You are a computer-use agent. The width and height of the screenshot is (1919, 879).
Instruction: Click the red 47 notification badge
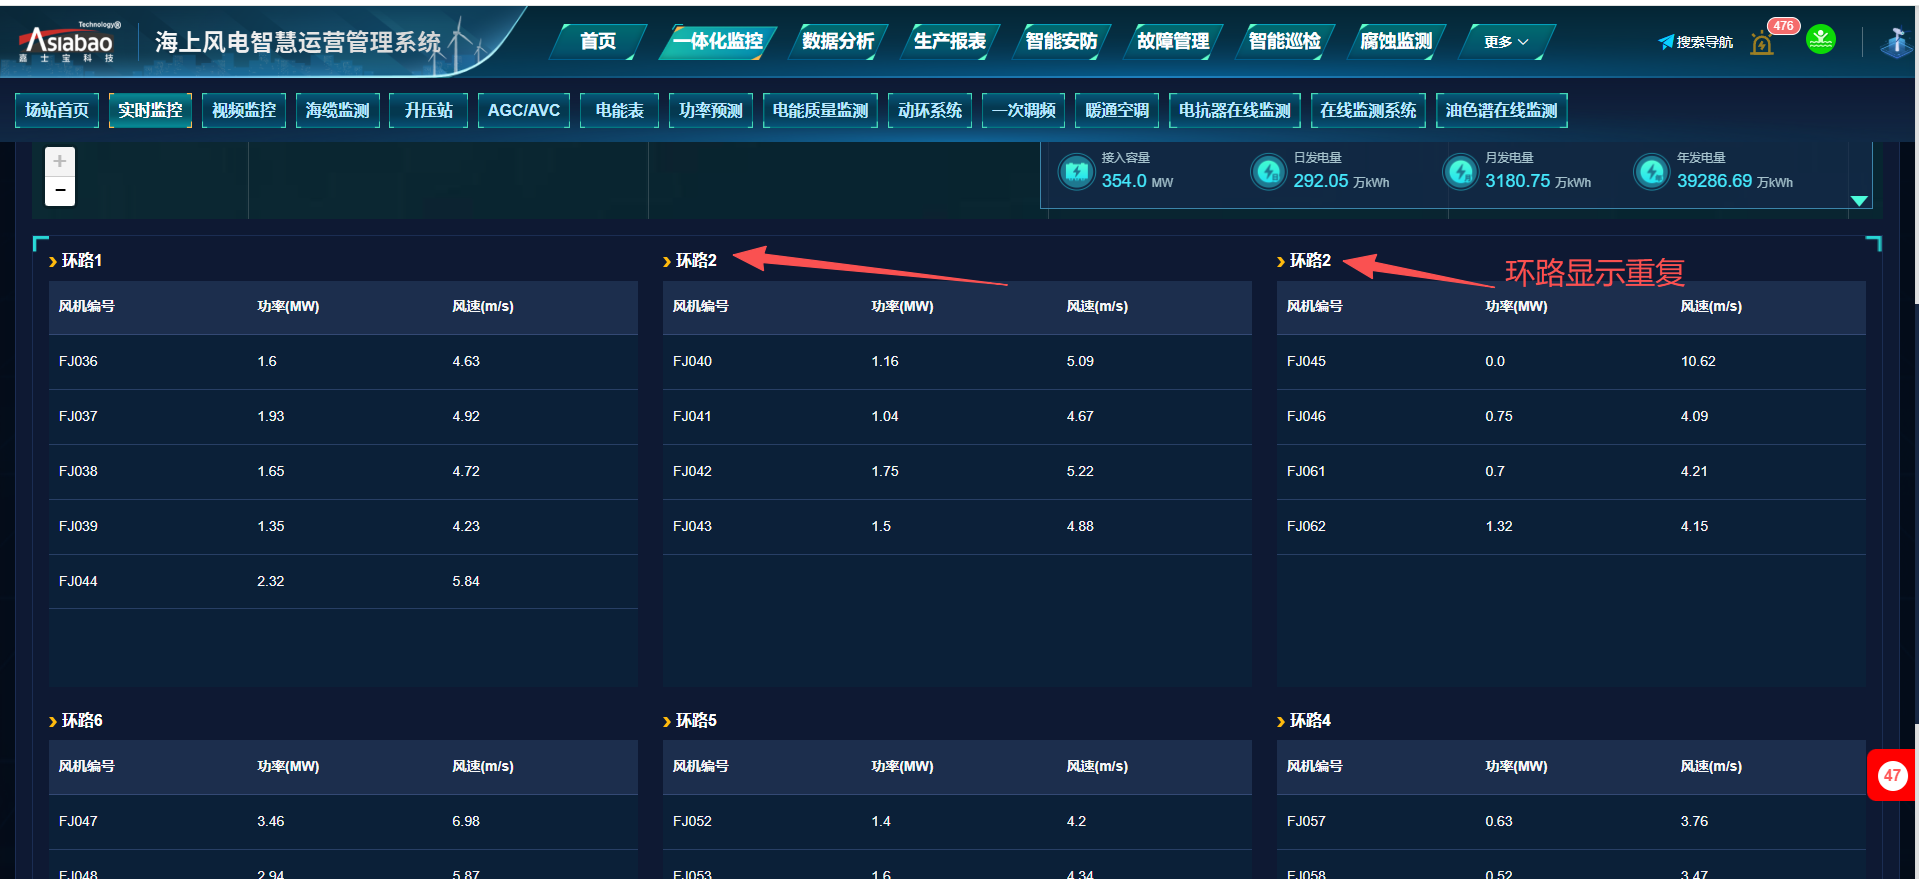[1891, 775]
